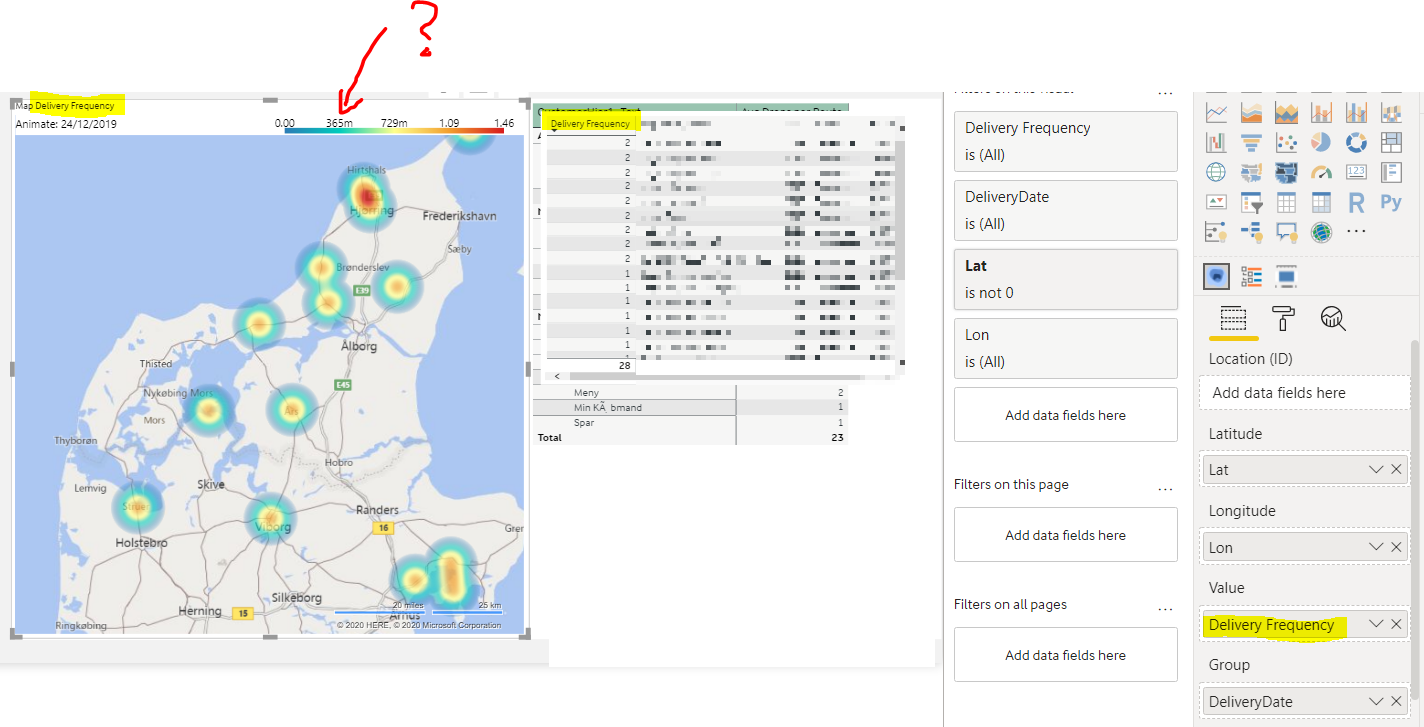Select the Gauge visual
Viewport: 1424px width, 727px height.
(x=1321, y=173)
